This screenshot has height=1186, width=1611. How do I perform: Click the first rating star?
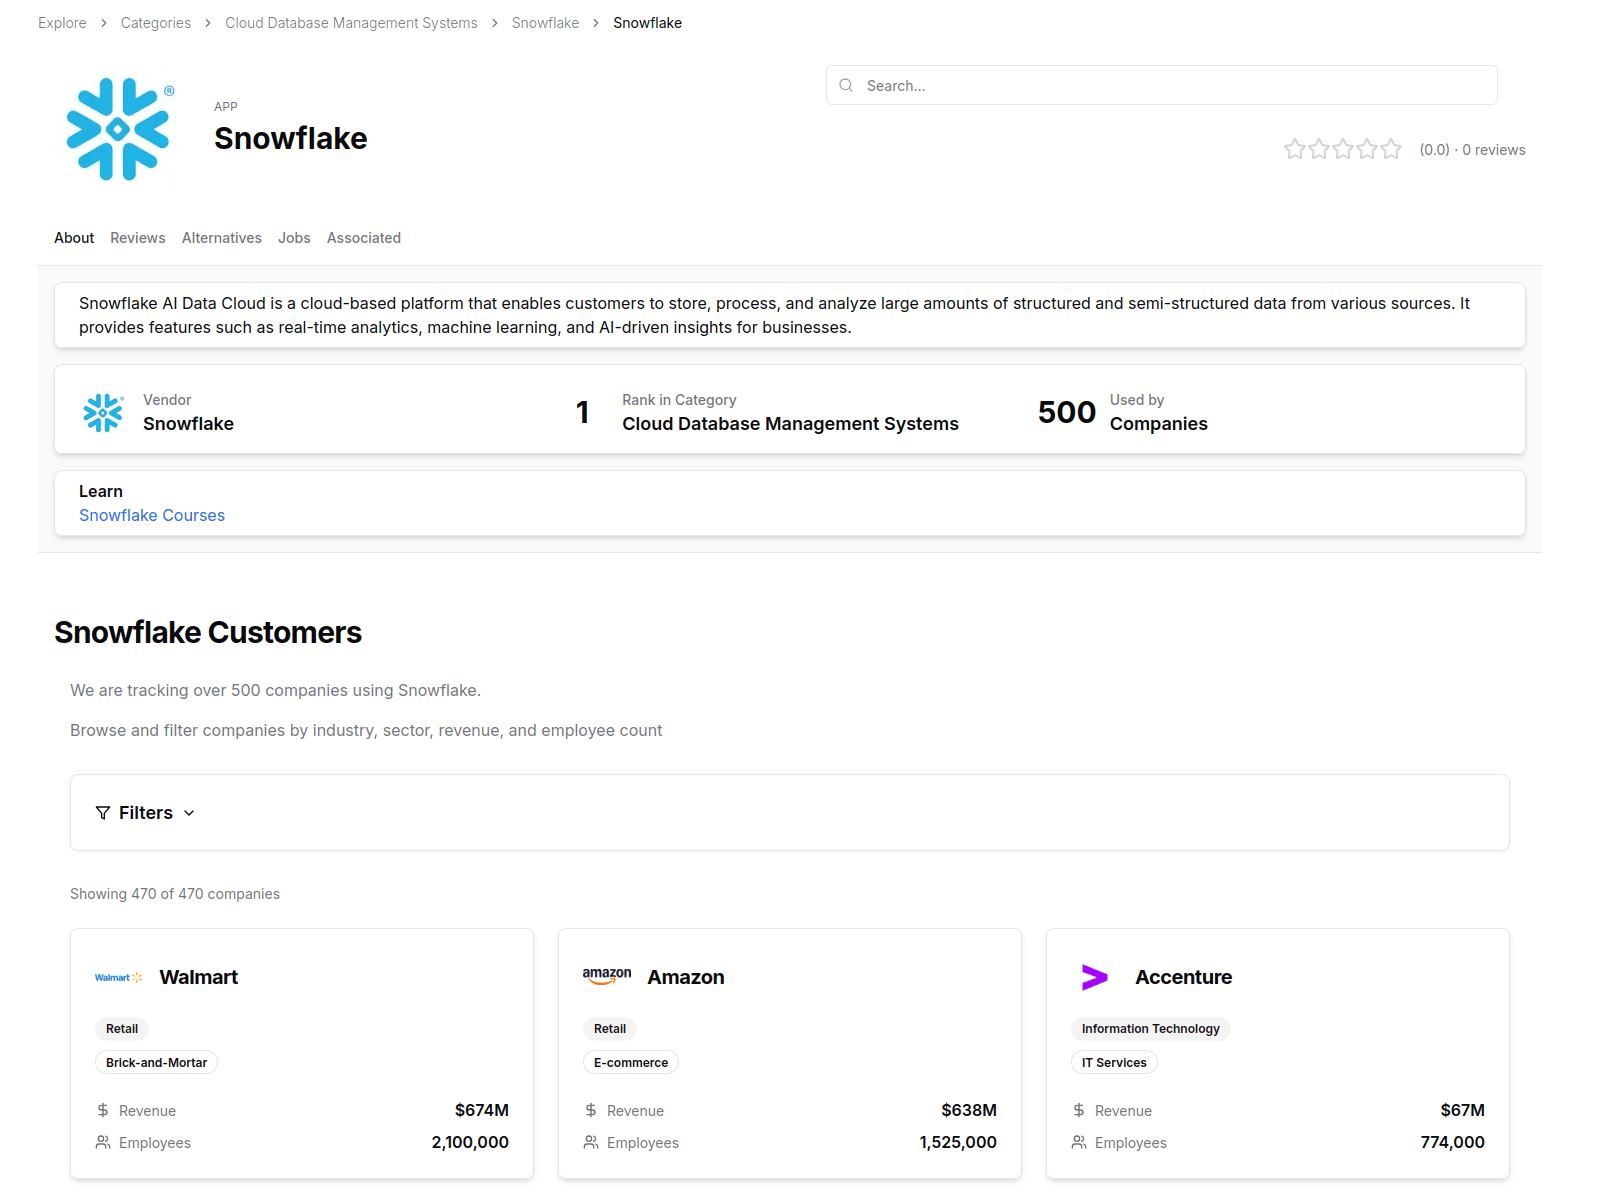pyautogui.click(x=1295, y=149)
